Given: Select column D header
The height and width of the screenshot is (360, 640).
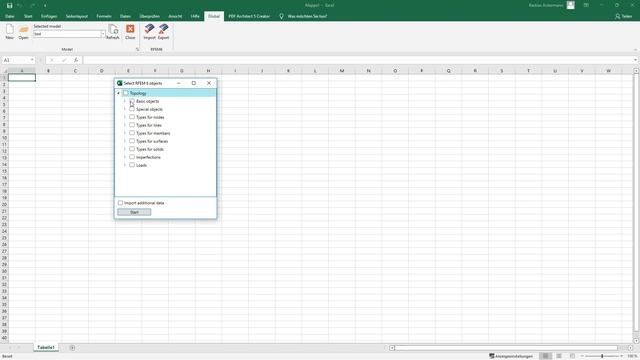Looking at the screenshot, I should pos(102,71).
